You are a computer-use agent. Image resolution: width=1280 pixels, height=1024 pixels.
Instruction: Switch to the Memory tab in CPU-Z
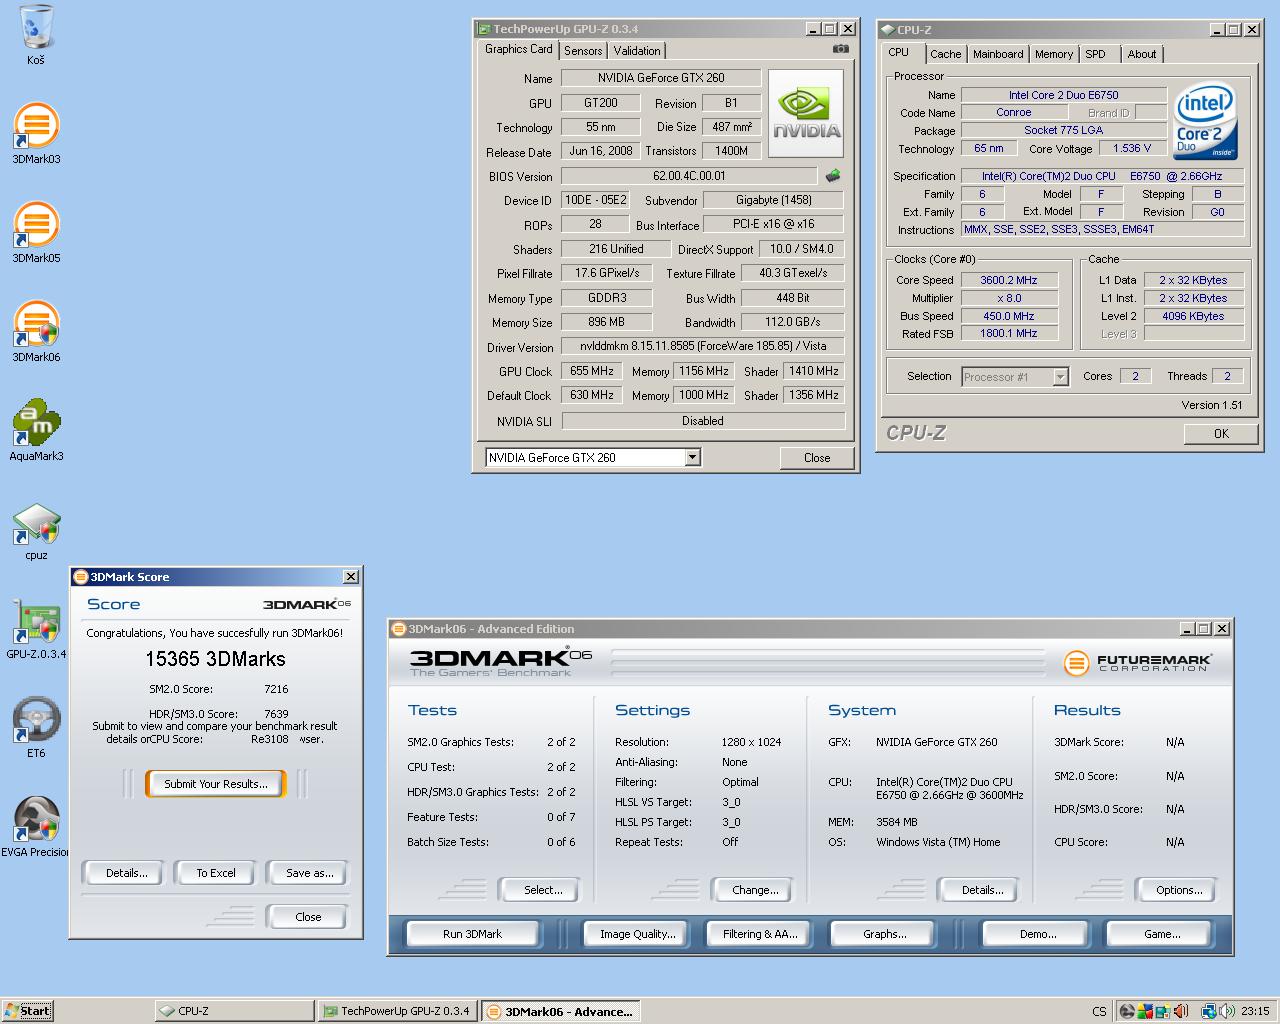point(1054,54)
